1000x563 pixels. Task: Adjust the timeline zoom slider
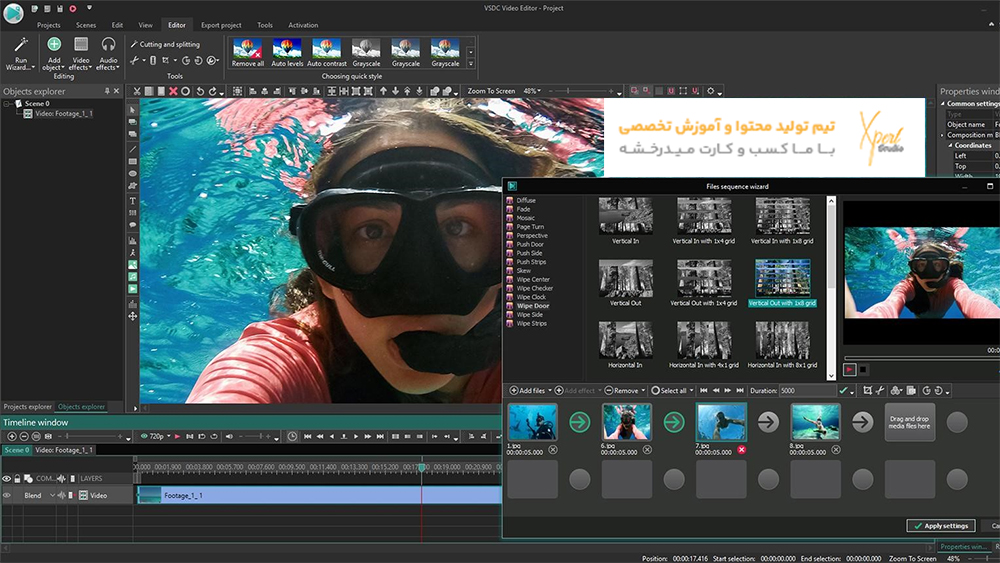click(x=89, y=437)
